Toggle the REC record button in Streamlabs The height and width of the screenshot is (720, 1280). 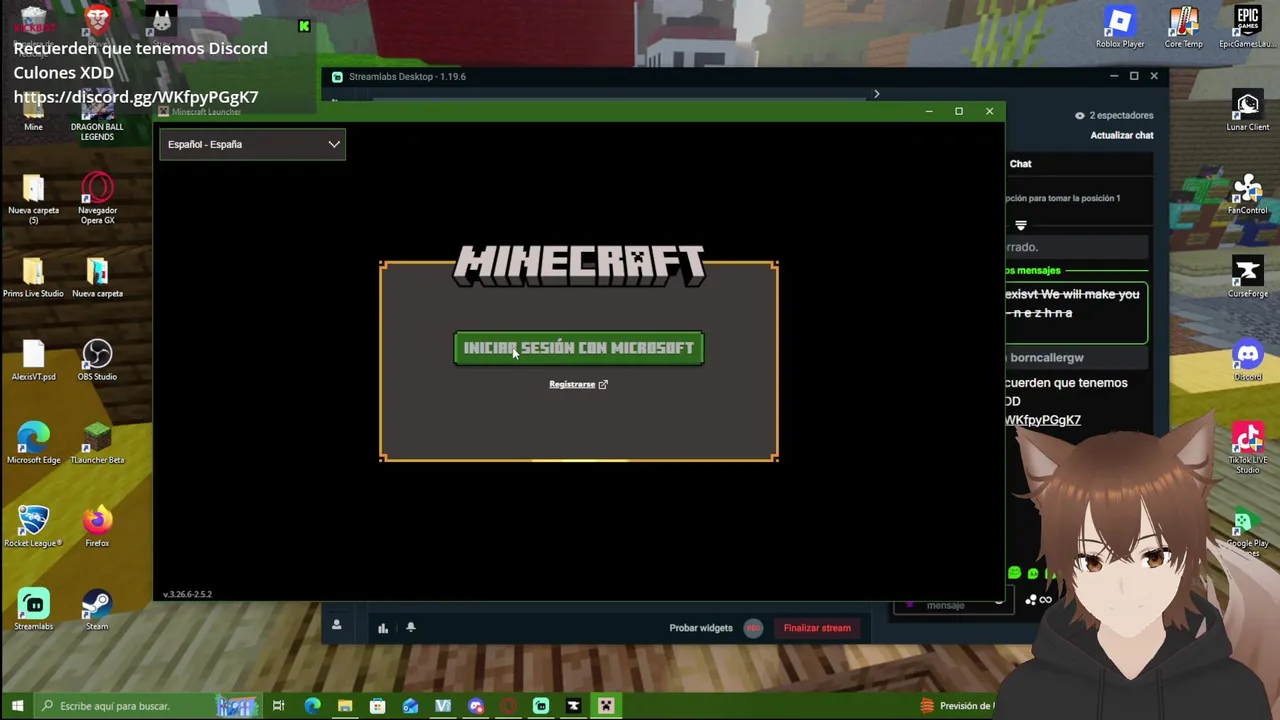[x=753, y=628]
